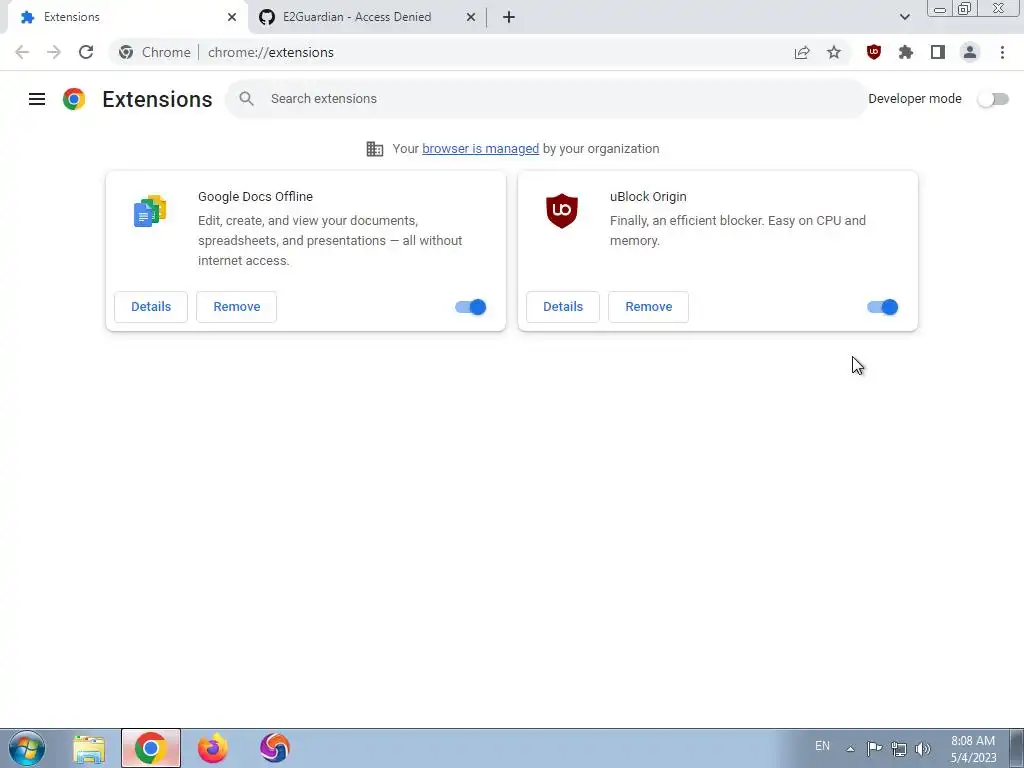Enable Developer mode toggle
Screen dimensions: 1024x768
click(993, 99)
